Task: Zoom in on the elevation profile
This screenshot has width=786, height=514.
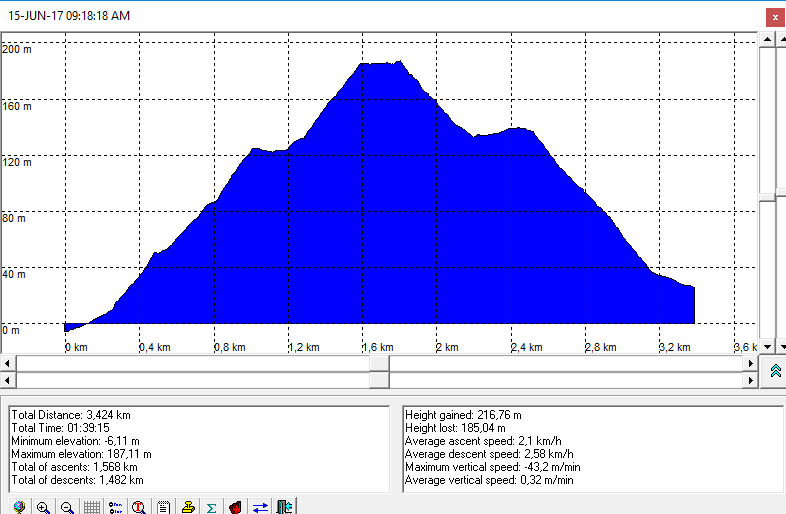Action: [x=43, y=507]
